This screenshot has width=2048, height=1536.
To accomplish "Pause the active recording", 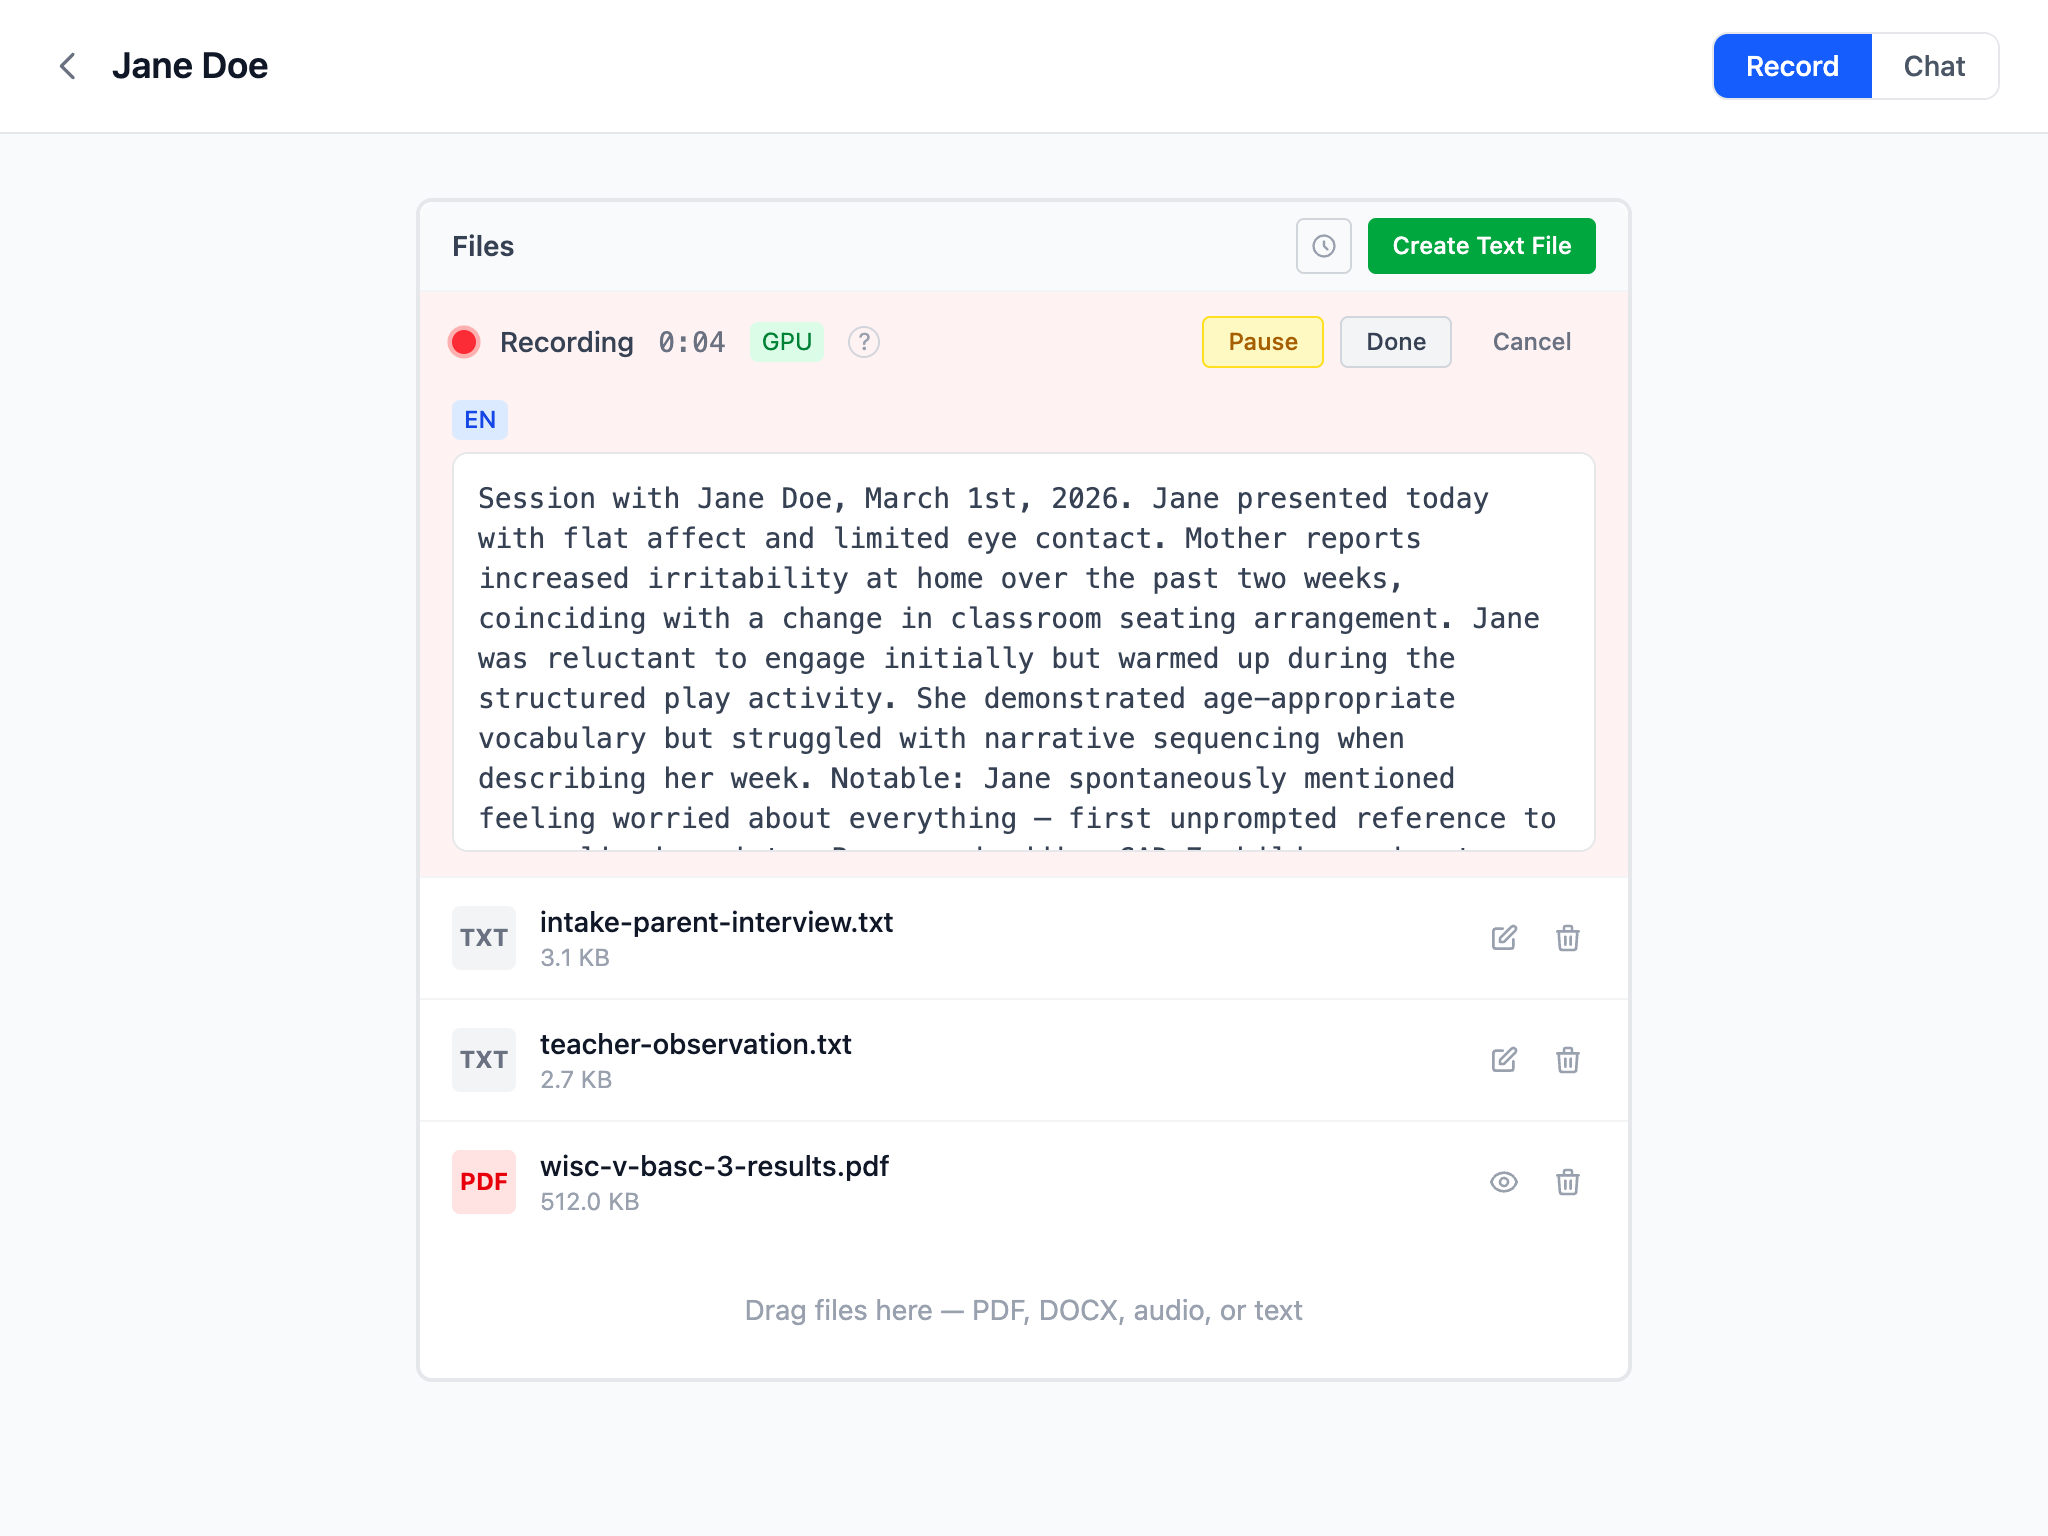I will [x=1262, y=342].
